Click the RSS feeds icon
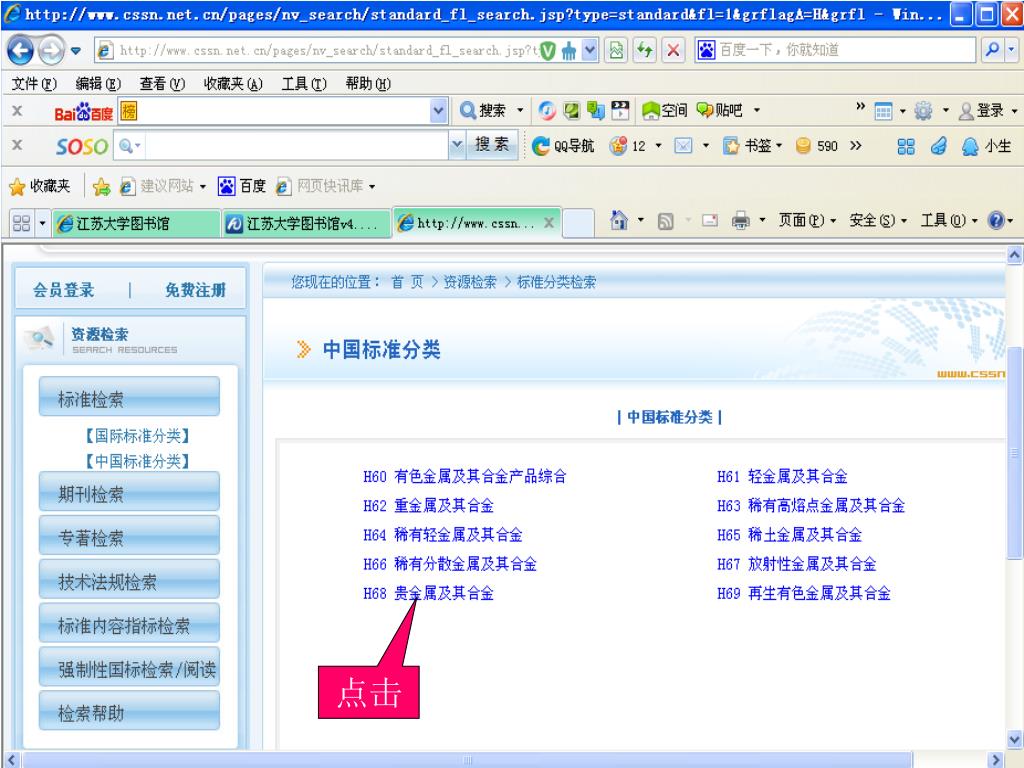 (665, 221)
